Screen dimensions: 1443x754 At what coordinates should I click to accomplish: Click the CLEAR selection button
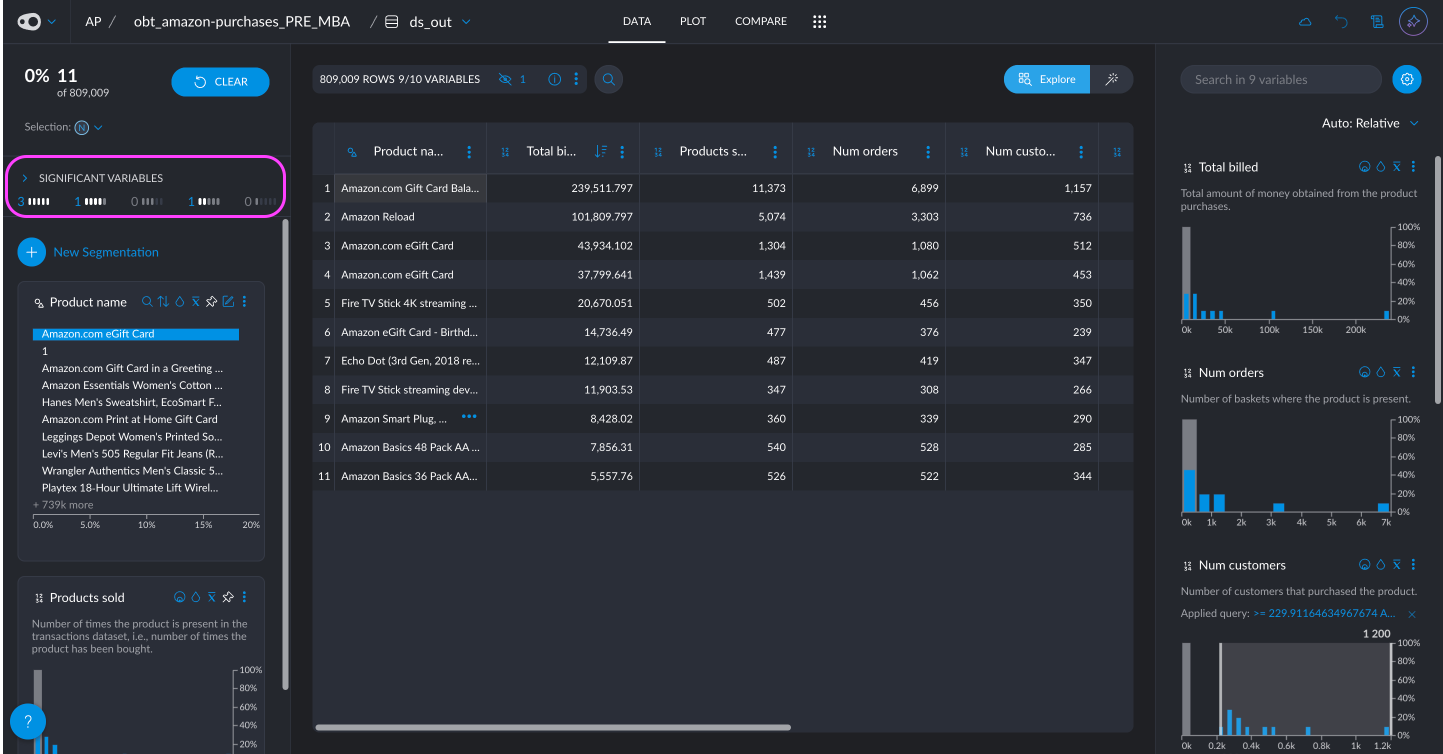coord(220,82)
